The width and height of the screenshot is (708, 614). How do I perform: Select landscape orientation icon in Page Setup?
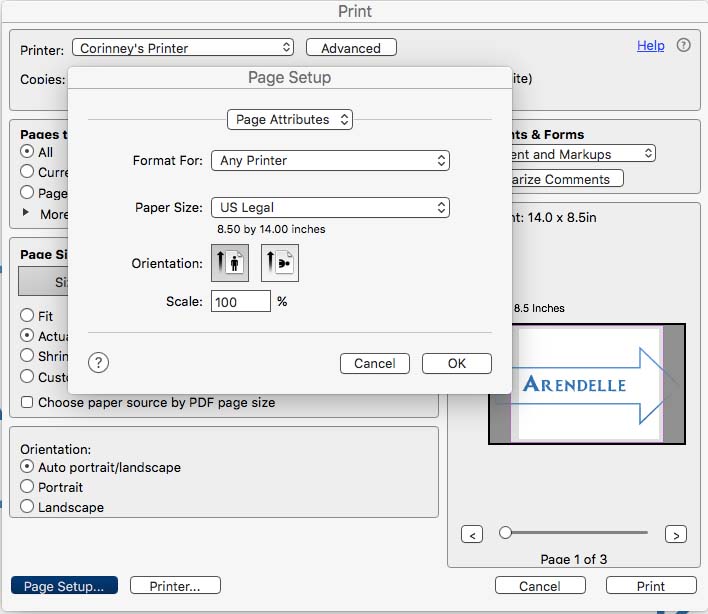280,264
